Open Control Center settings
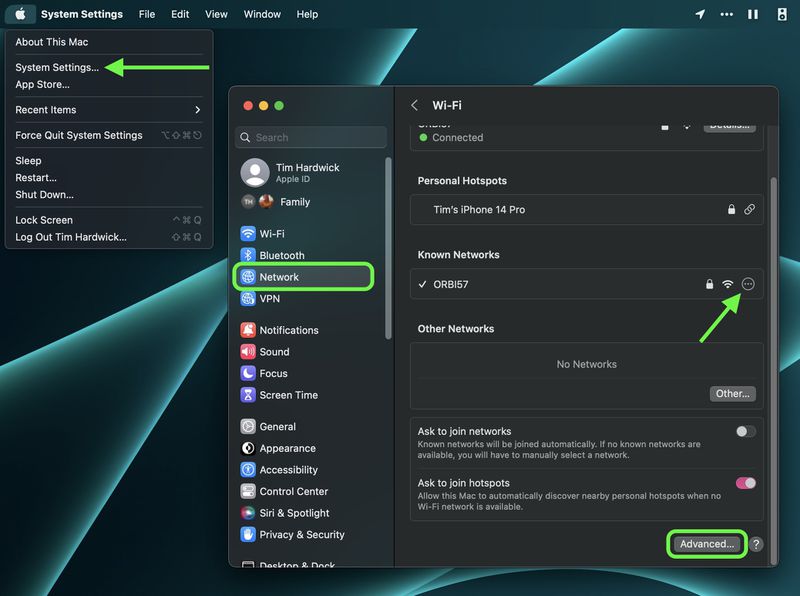The width and height of the screenshot is (800, 596). [x=290, y=491]
